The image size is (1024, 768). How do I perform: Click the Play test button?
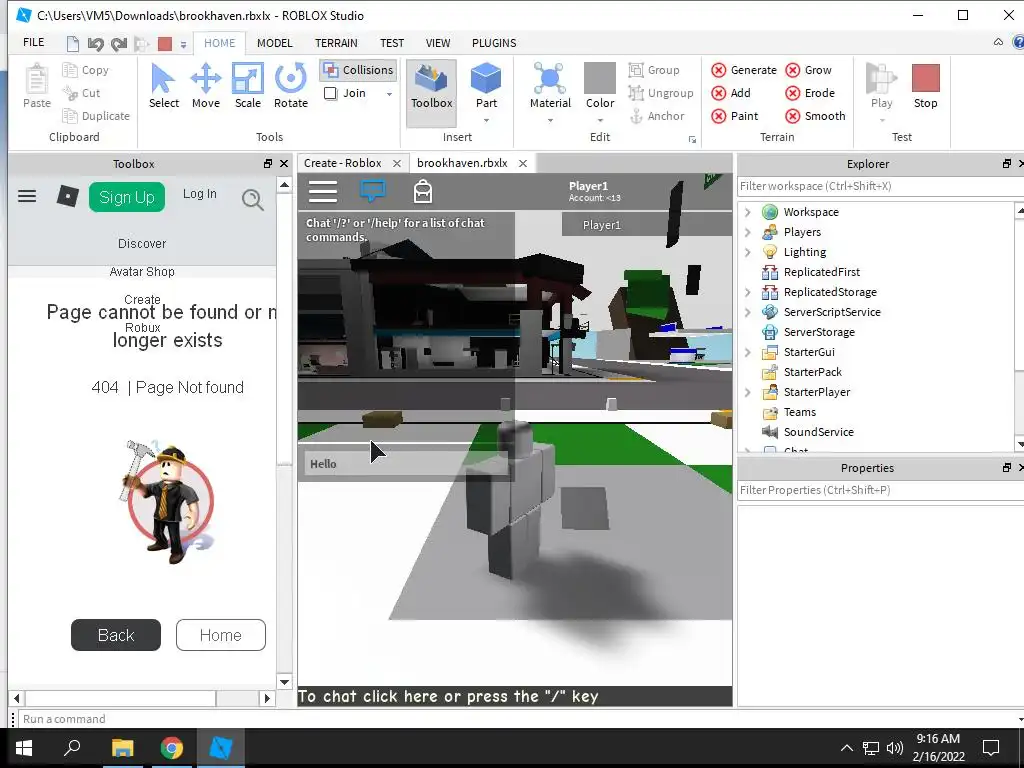pyautogui.click(x=881, y=86)
